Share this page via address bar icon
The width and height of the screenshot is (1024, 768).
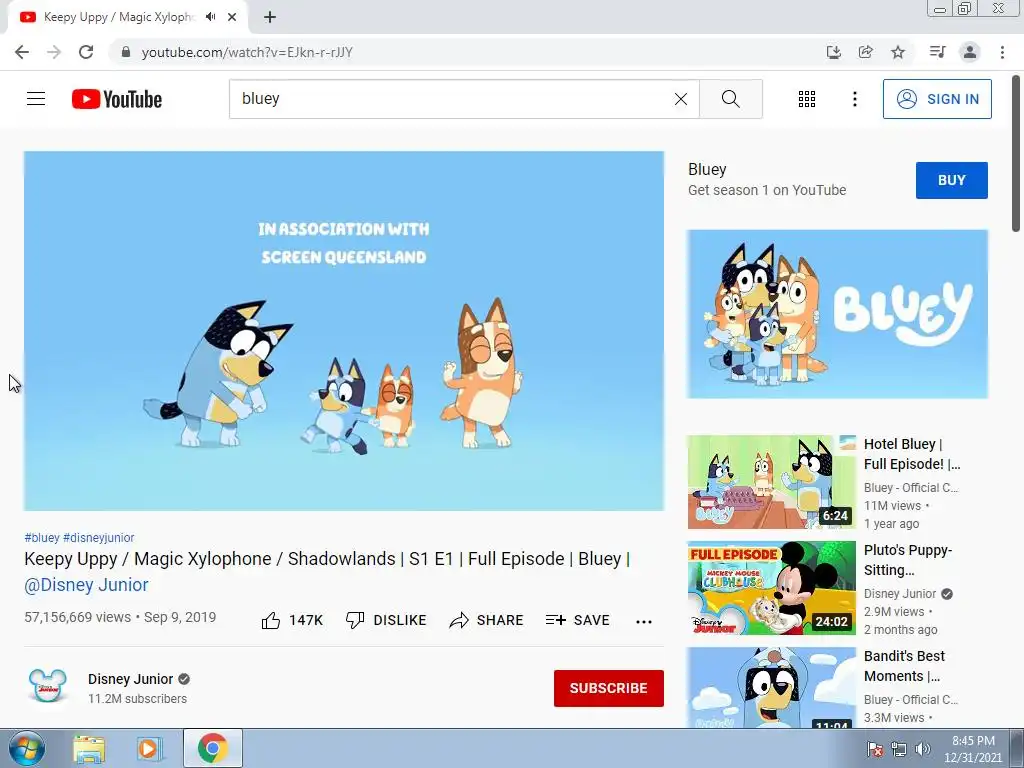click(866, 52)
